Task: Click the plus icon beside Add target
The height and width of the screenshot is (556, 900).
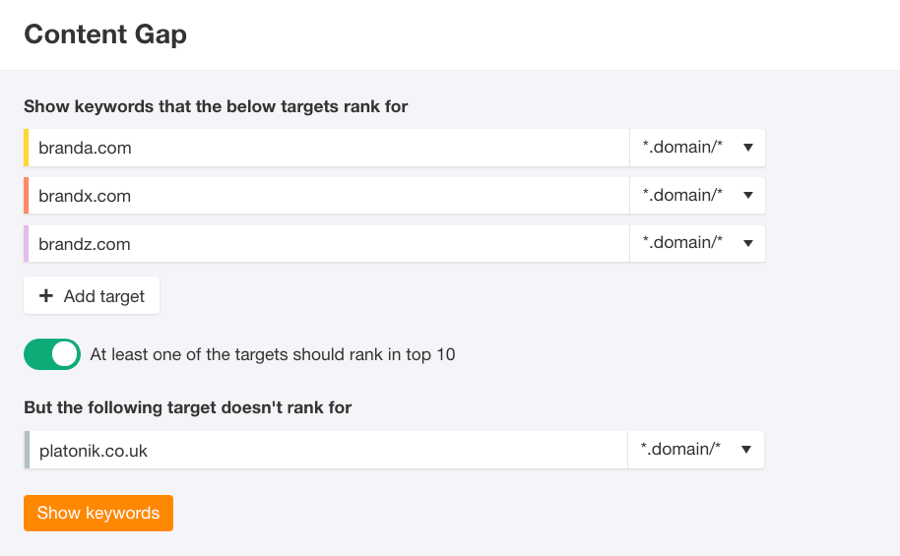Action: coord(46,296)
